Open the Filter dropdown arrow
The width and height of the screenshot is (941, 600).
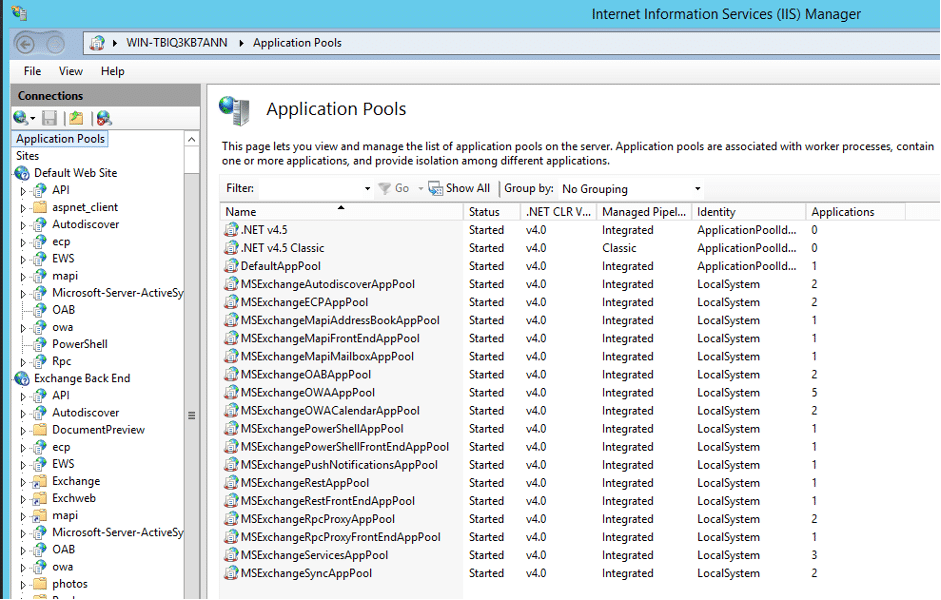367,188
